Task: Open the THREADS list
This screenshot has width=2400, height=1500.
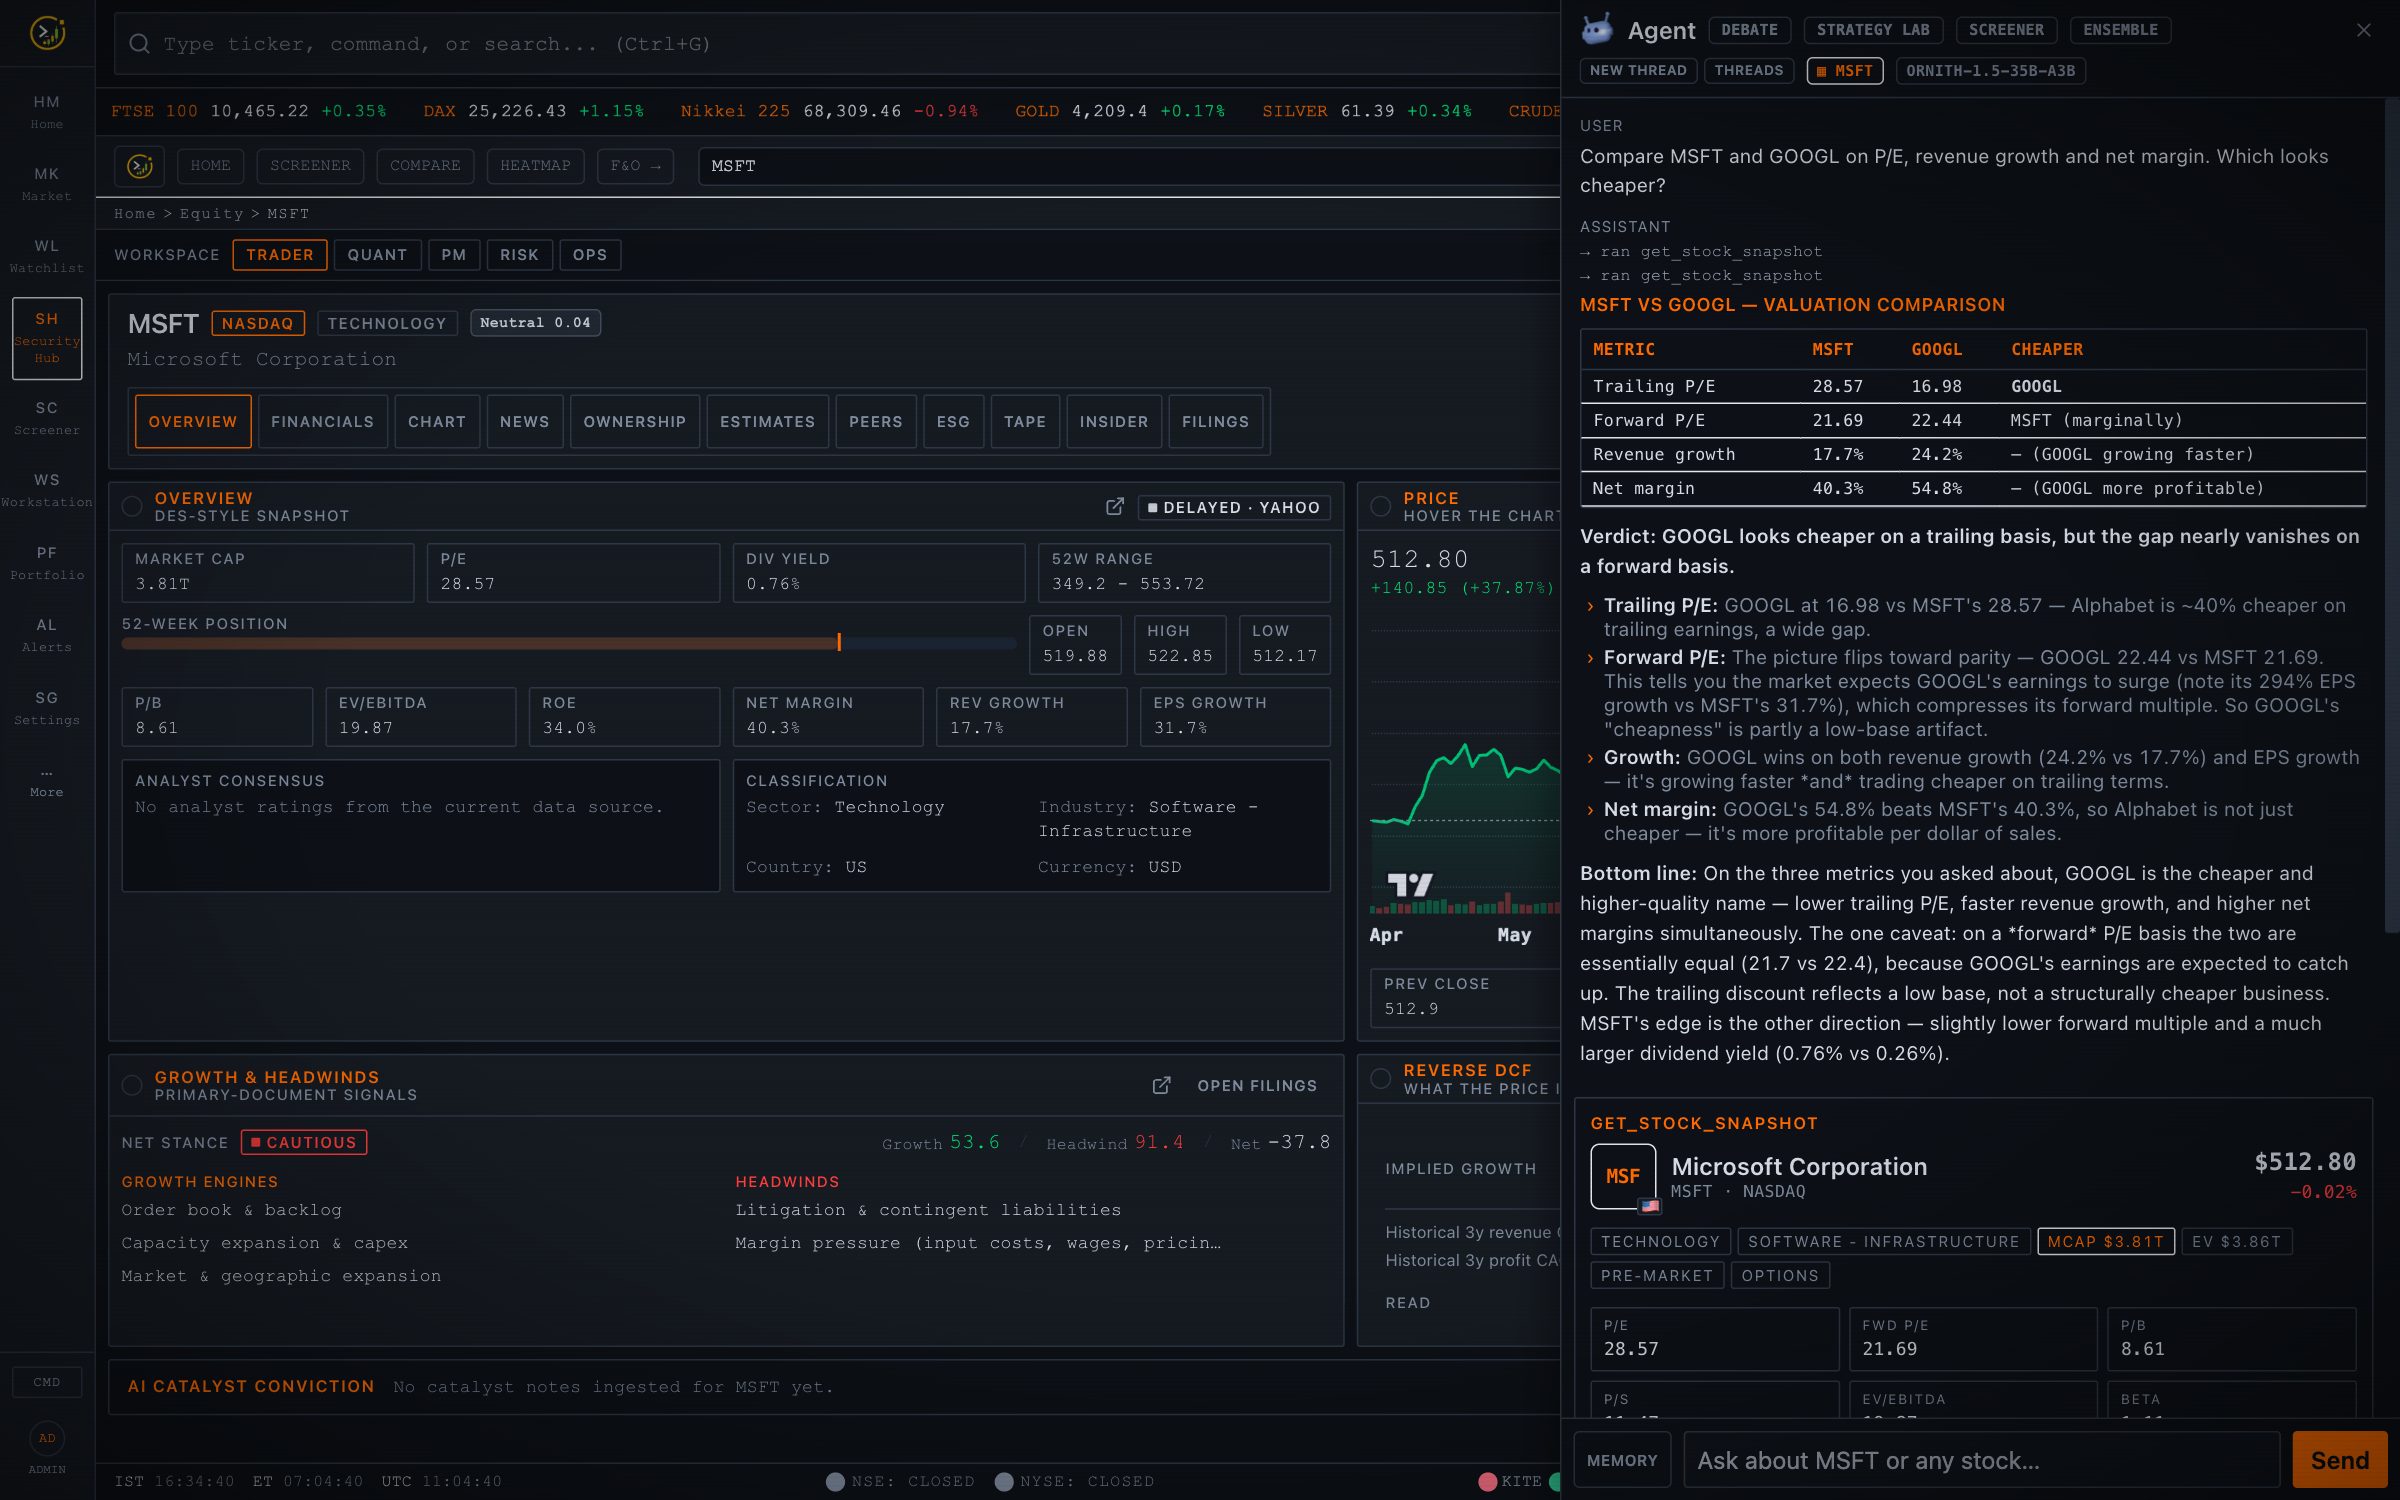Action: point(1748,71)
